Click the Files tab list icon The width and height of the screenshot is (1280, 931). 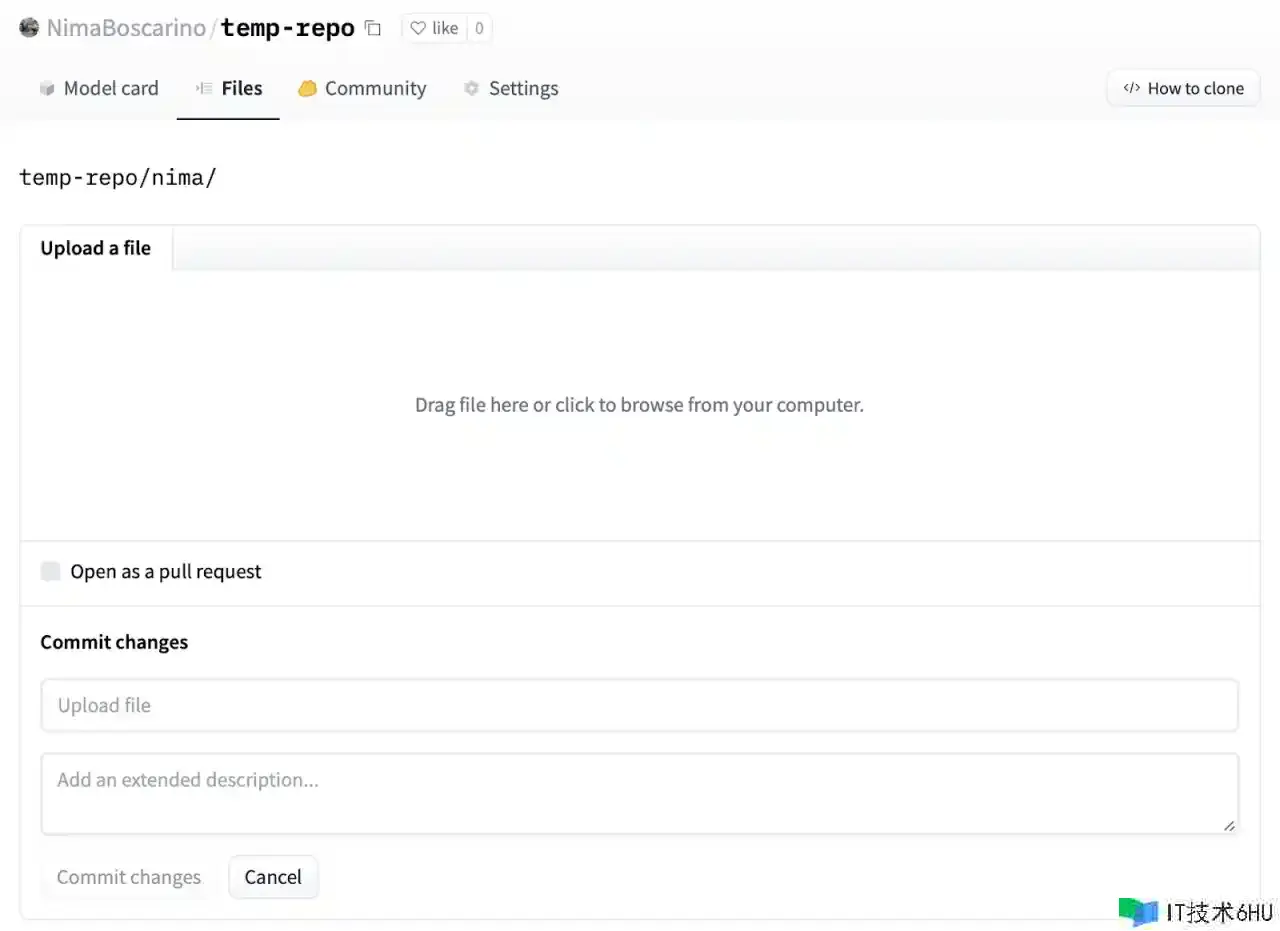(x=204, y=88)
